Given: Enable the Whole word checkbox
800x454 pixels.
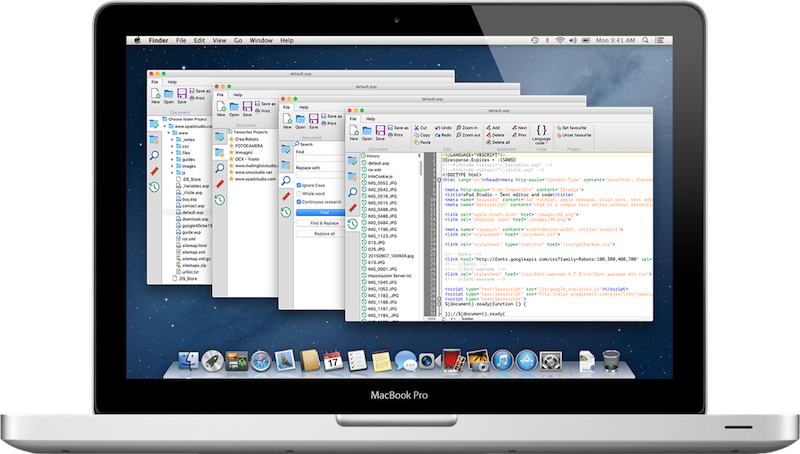Looking at the screenshot, I should click(x=299, y=193).
